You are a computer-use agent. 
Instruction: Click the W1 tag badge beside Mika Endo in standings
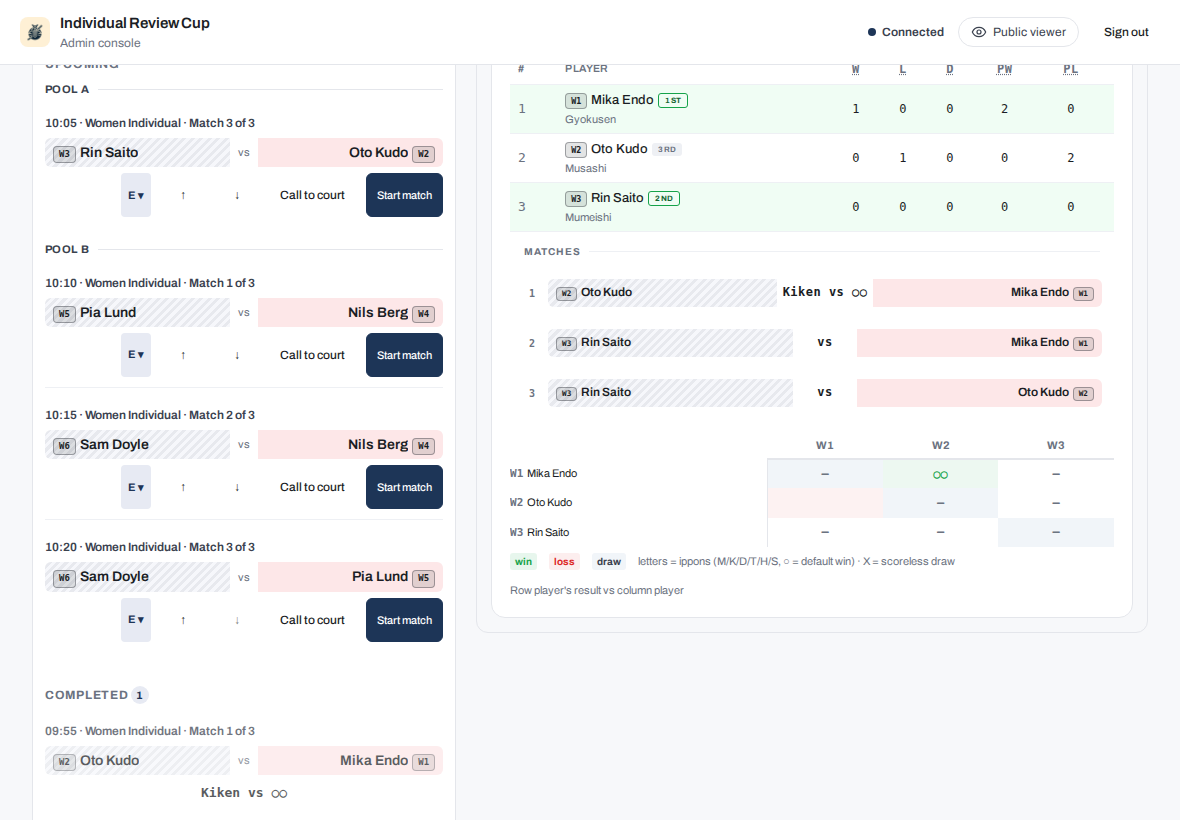576,100
